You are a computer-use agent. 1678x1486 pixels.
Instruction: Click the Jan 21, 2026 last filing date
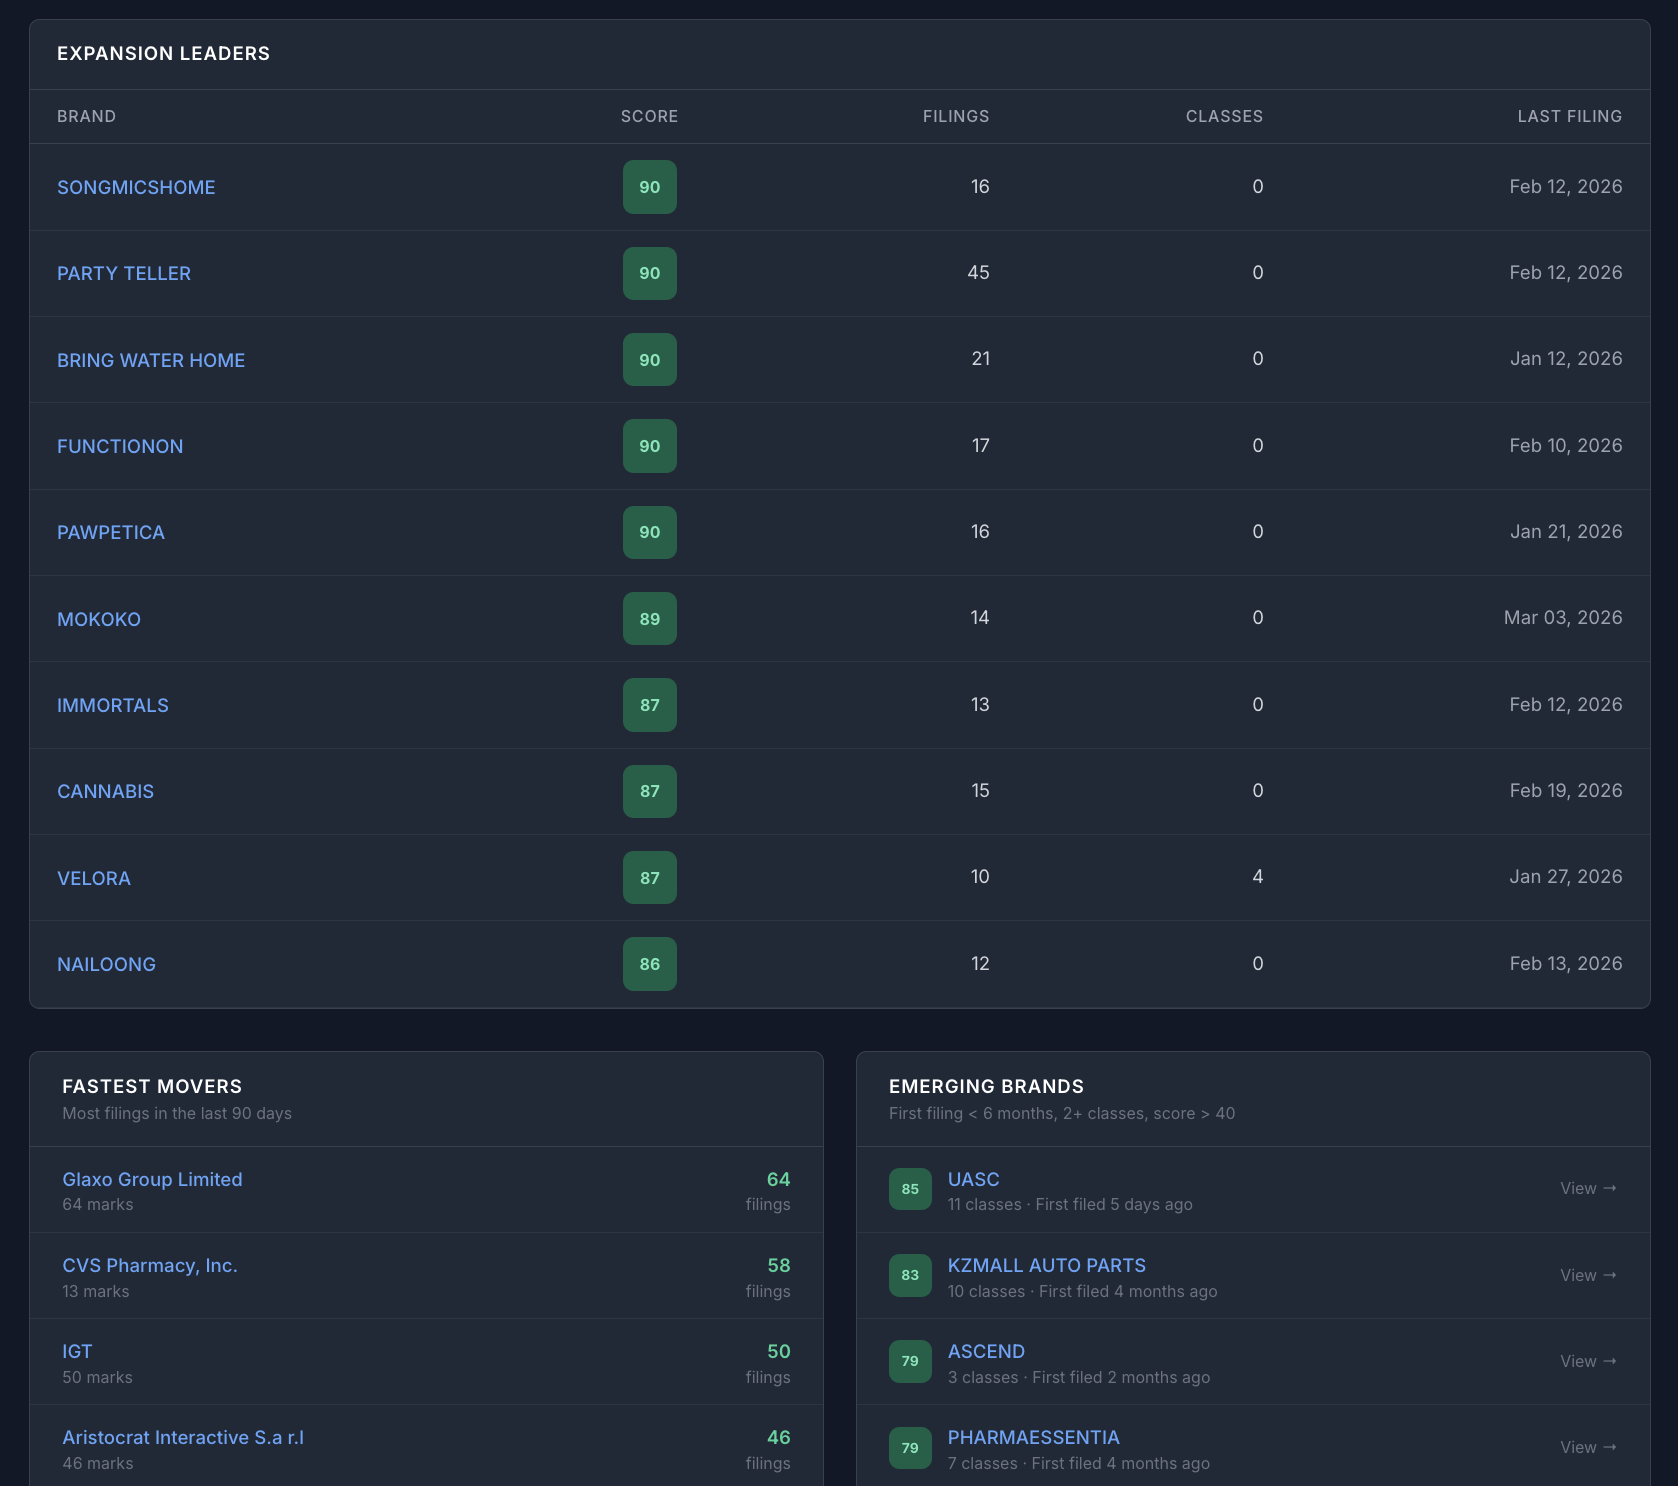1566,532
